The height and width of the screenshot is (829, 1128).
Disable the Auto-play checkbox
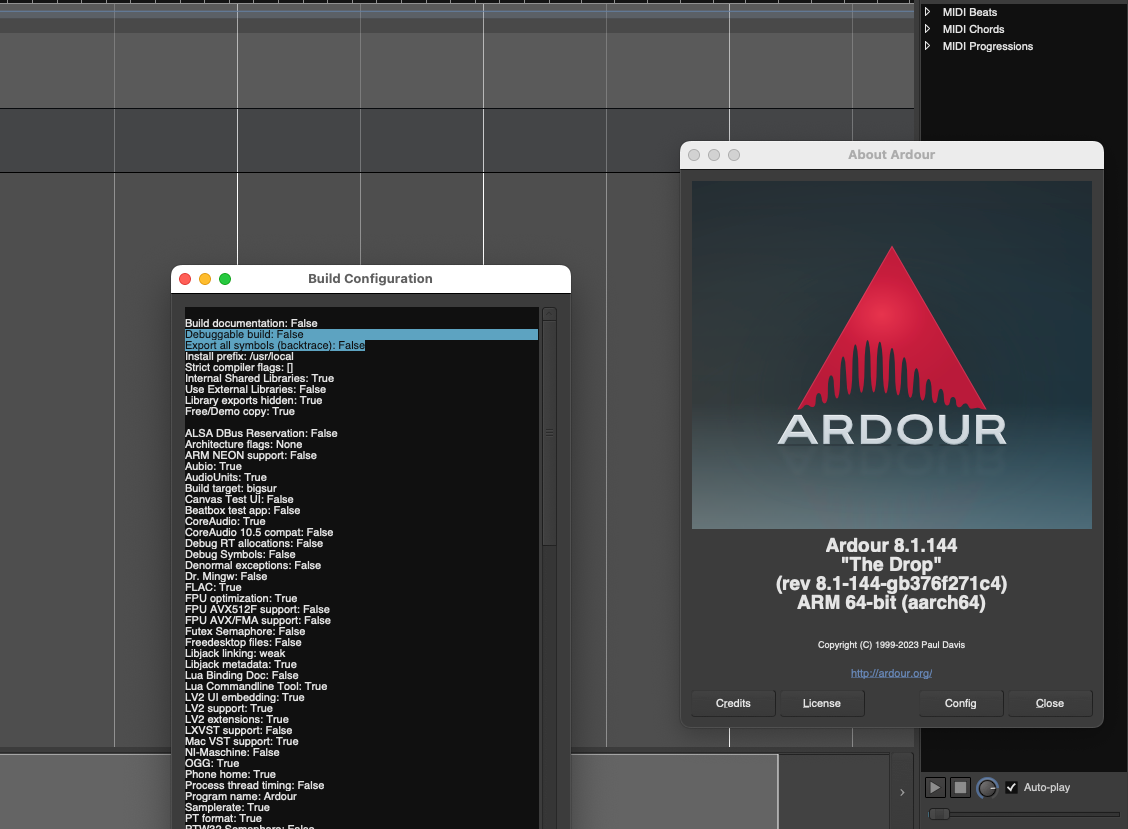coord(1011,788)
